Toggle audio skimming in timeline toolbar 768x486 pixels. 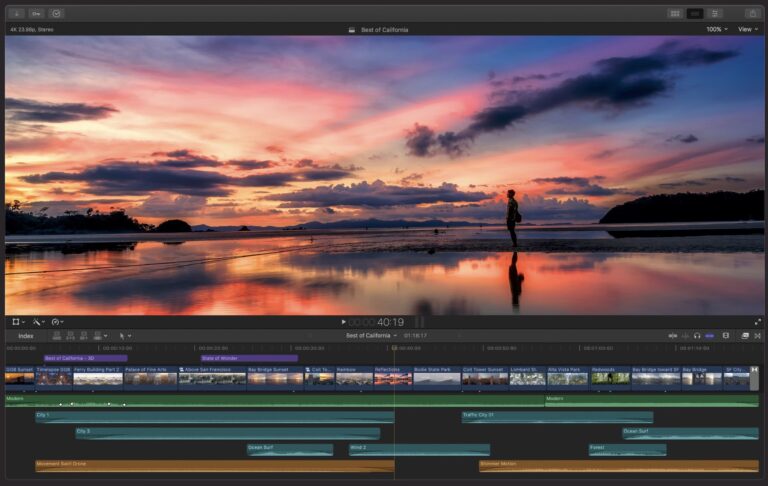pyautogui.click(x=685, y=336)
